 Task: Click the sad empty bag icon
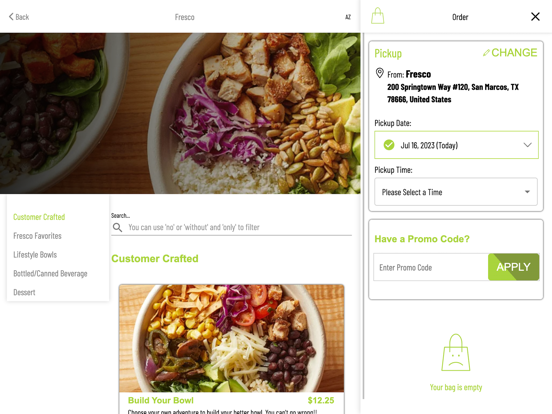(456, 352)
